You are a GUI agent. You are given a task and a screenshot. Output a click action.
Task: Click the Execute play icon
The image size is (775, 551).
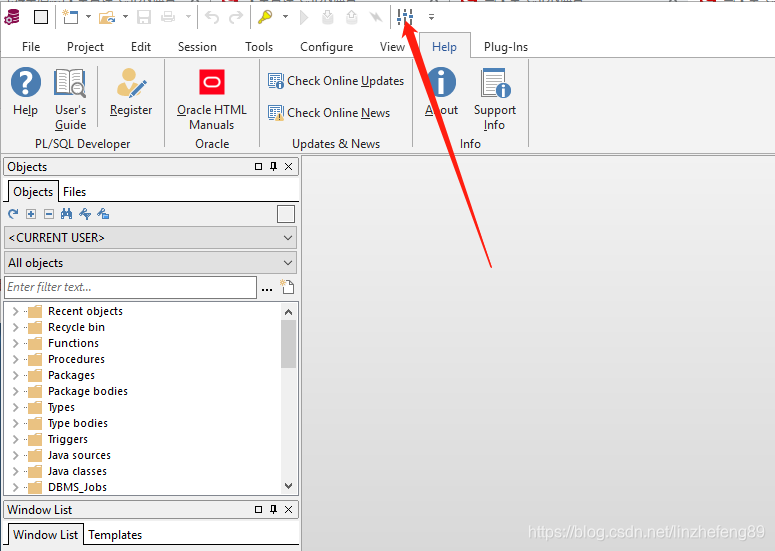304,17
